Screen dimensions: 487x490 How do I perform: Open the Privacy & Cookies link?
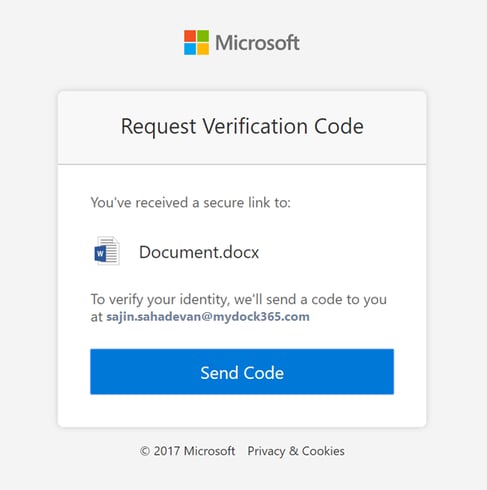296,451
